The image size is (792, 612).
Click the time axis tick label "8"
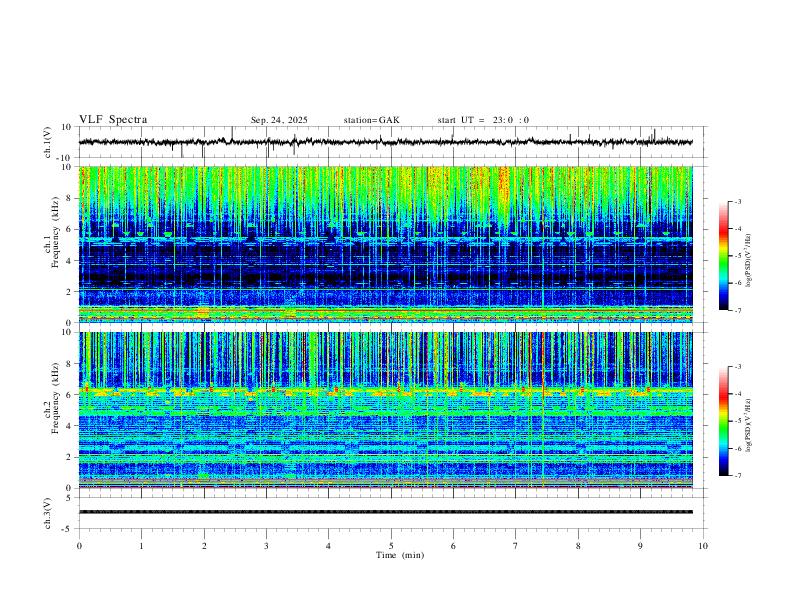pos(578,546)
